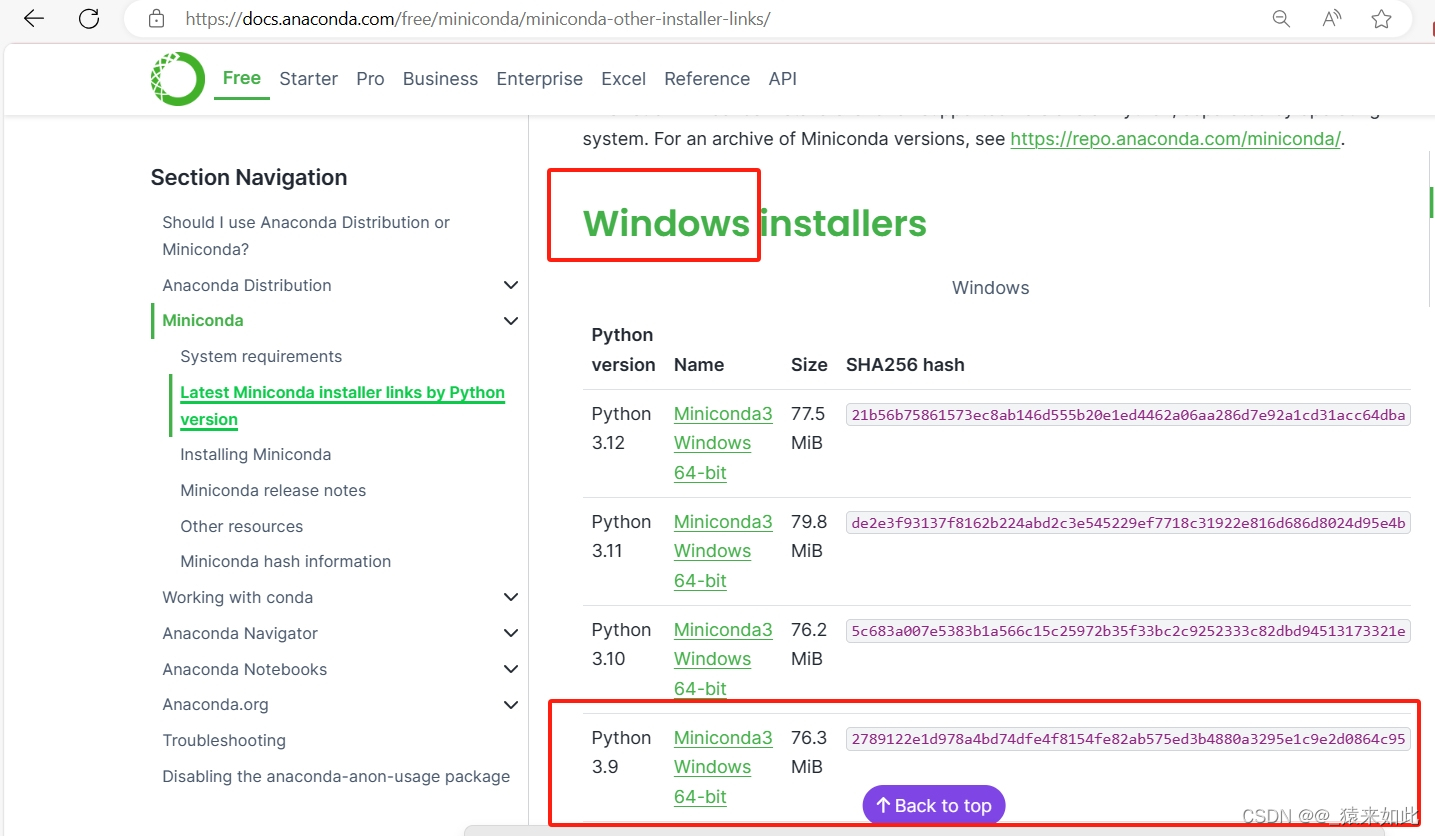1435x836 pixels.
Task: Add page to favorites with star icon
Action: point(1381,18)
